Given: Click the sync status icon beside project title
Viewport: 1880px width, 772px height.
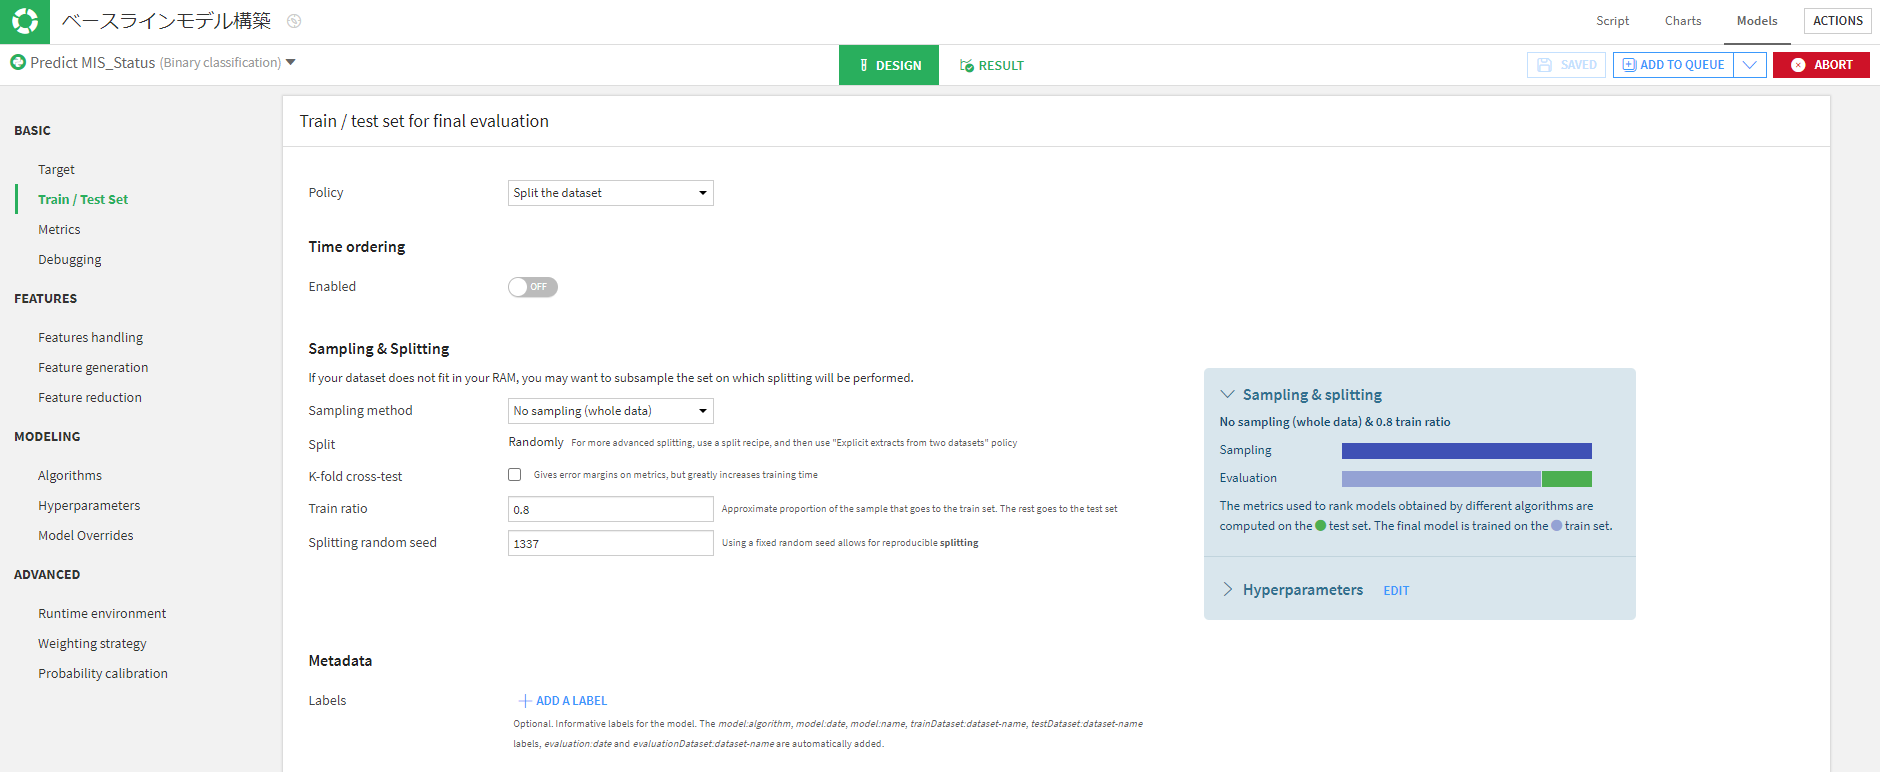Looking at the screenshot, I should (x=294, y=21).
